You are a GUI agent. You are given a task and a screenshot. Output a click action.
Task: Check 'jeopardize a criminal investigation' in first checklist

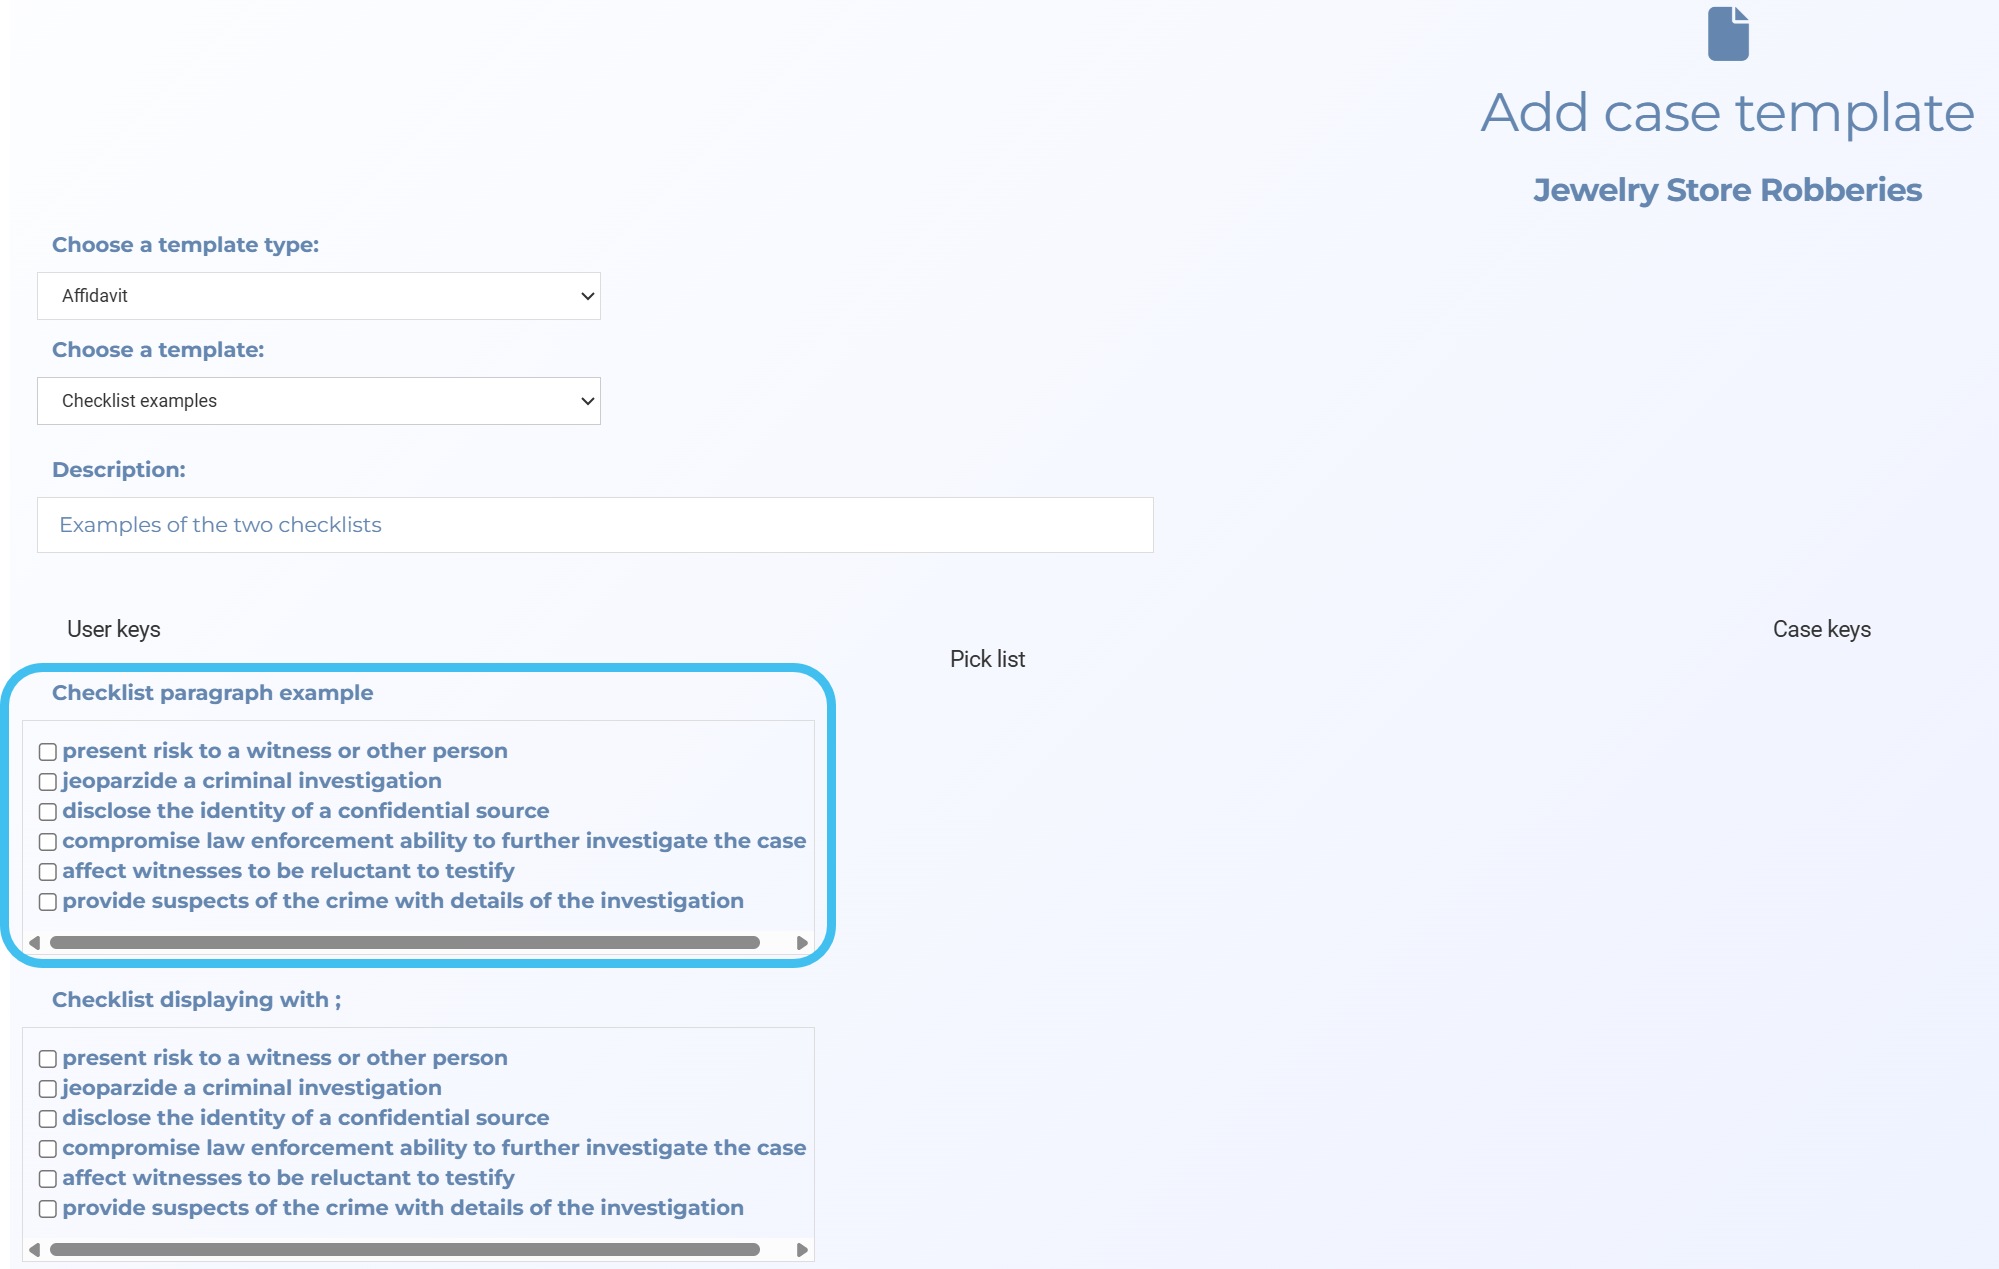point(48,782)
